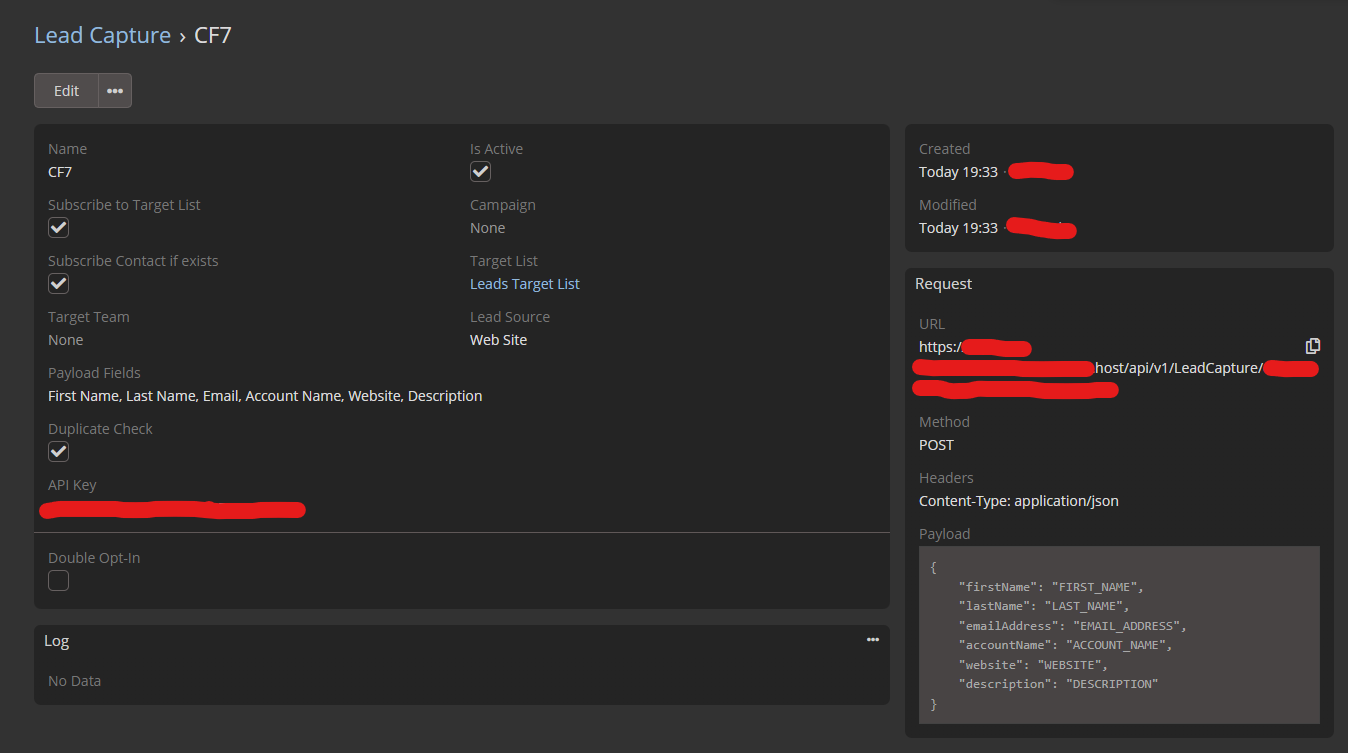1348x753 pixels.
Task: Click the Content-Type: application/json header text
Action: [1019, 501]
